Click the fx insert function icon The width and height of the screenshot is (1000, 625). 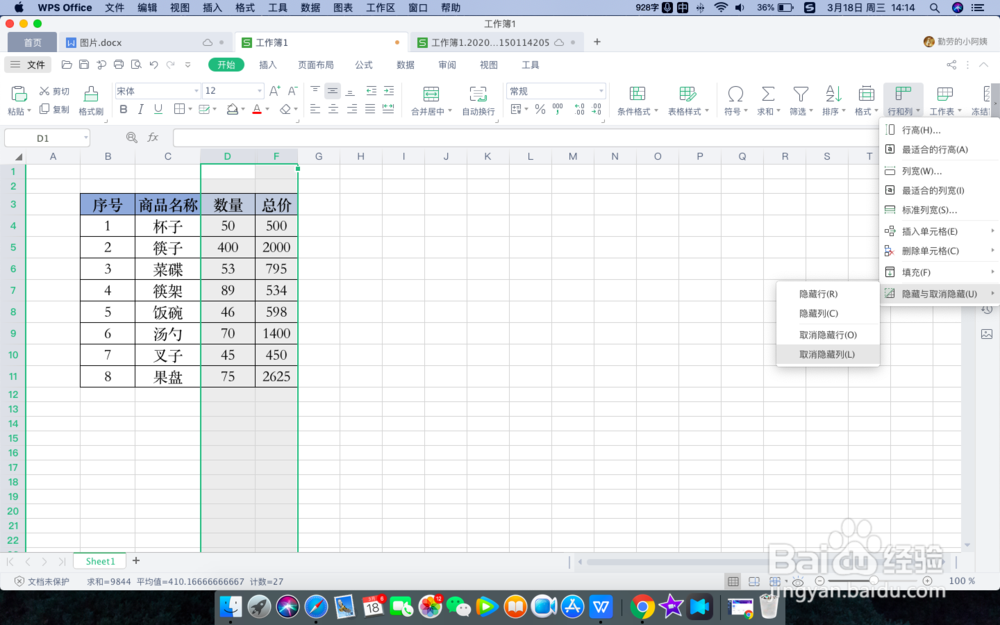coord(153,137)
